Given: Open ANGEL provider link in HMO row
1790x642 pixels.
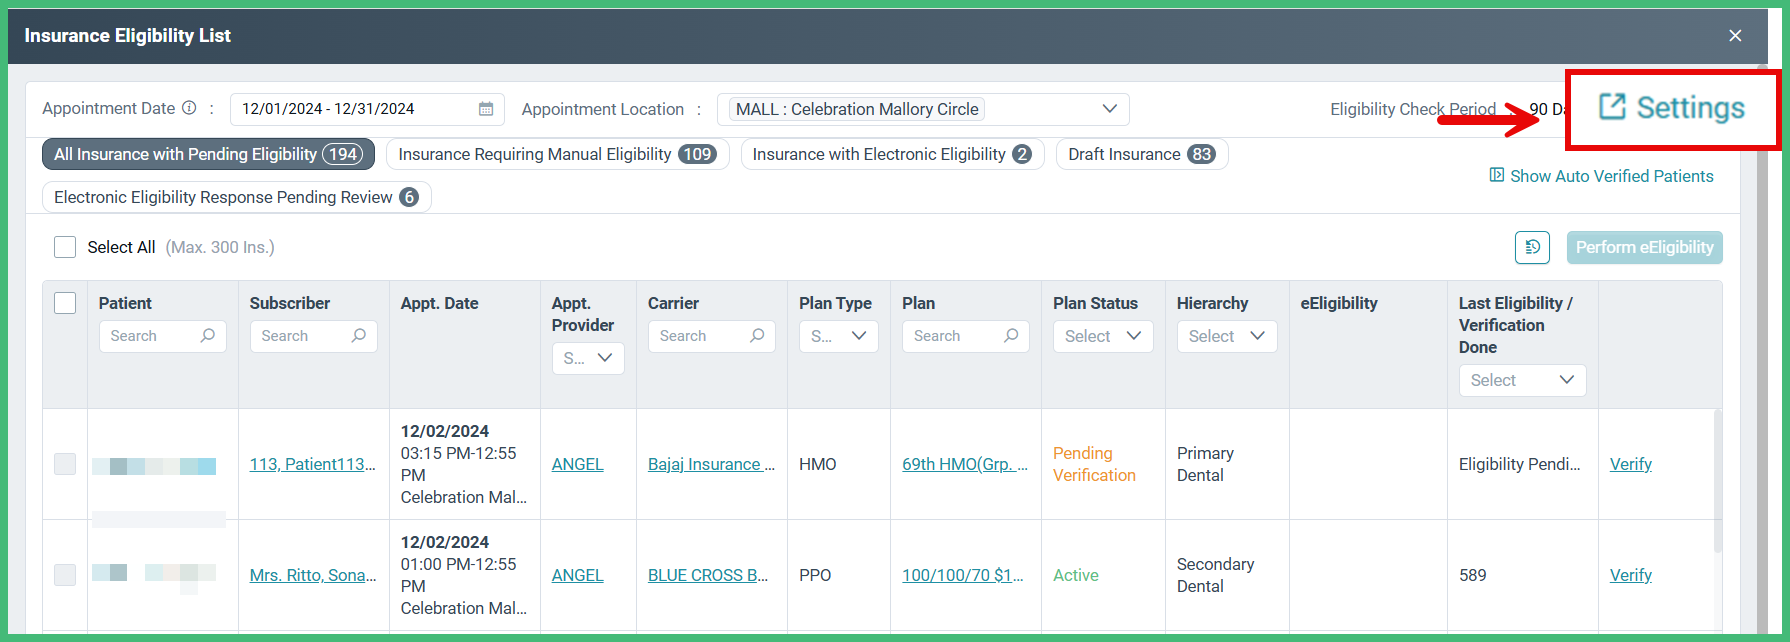Looking at the screenshot, I should [578, 464].
